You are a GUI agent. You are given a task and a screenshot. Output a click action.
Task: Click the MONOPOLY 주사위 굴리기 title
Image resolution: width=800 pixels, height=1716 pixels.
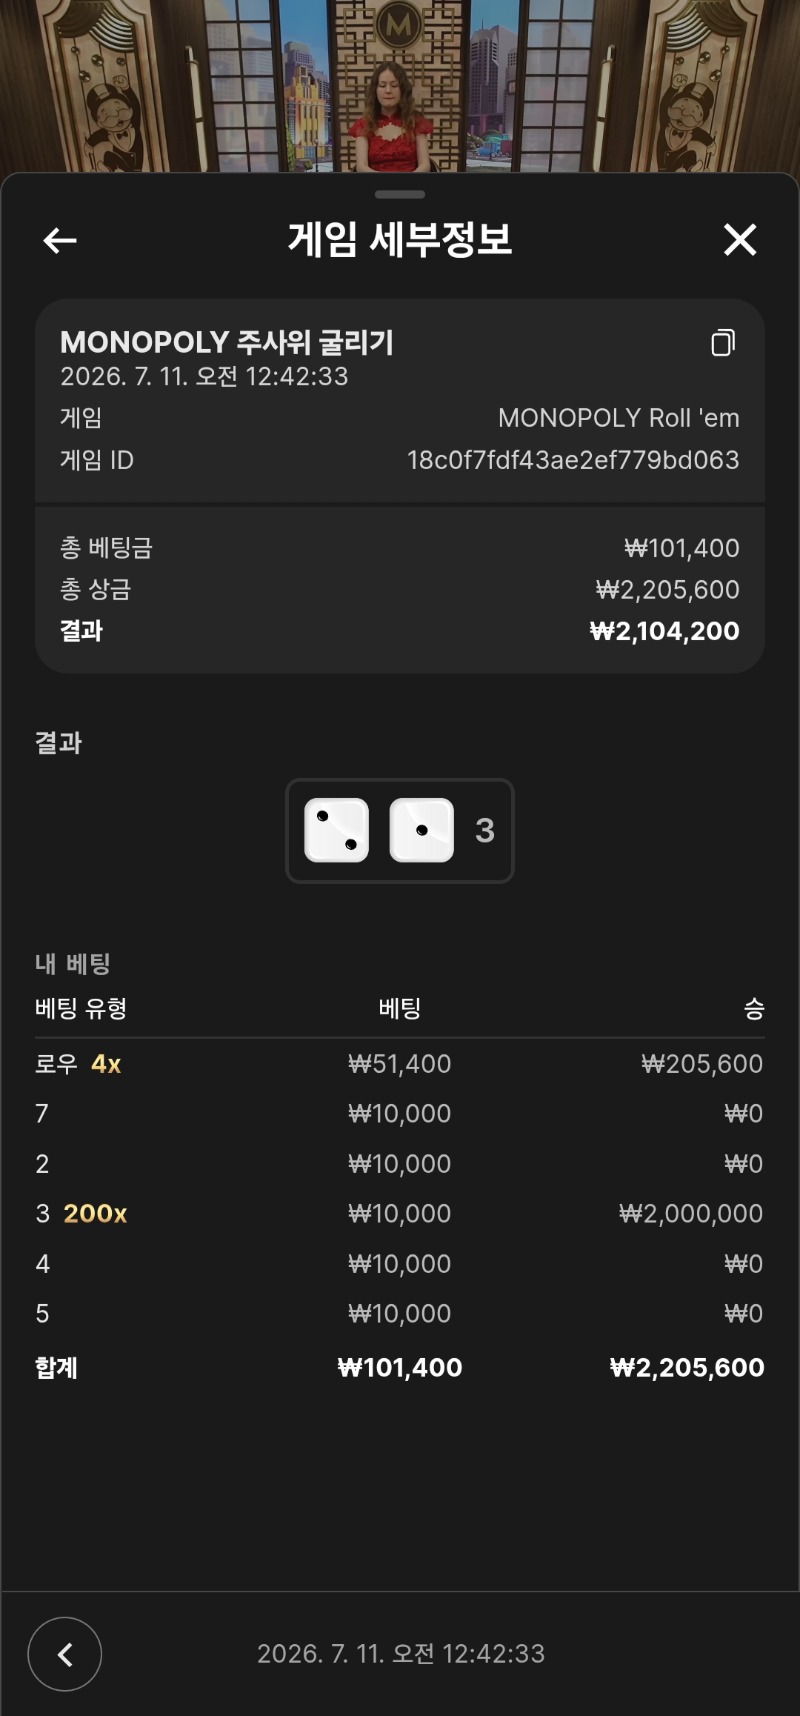tap(227, 342)
